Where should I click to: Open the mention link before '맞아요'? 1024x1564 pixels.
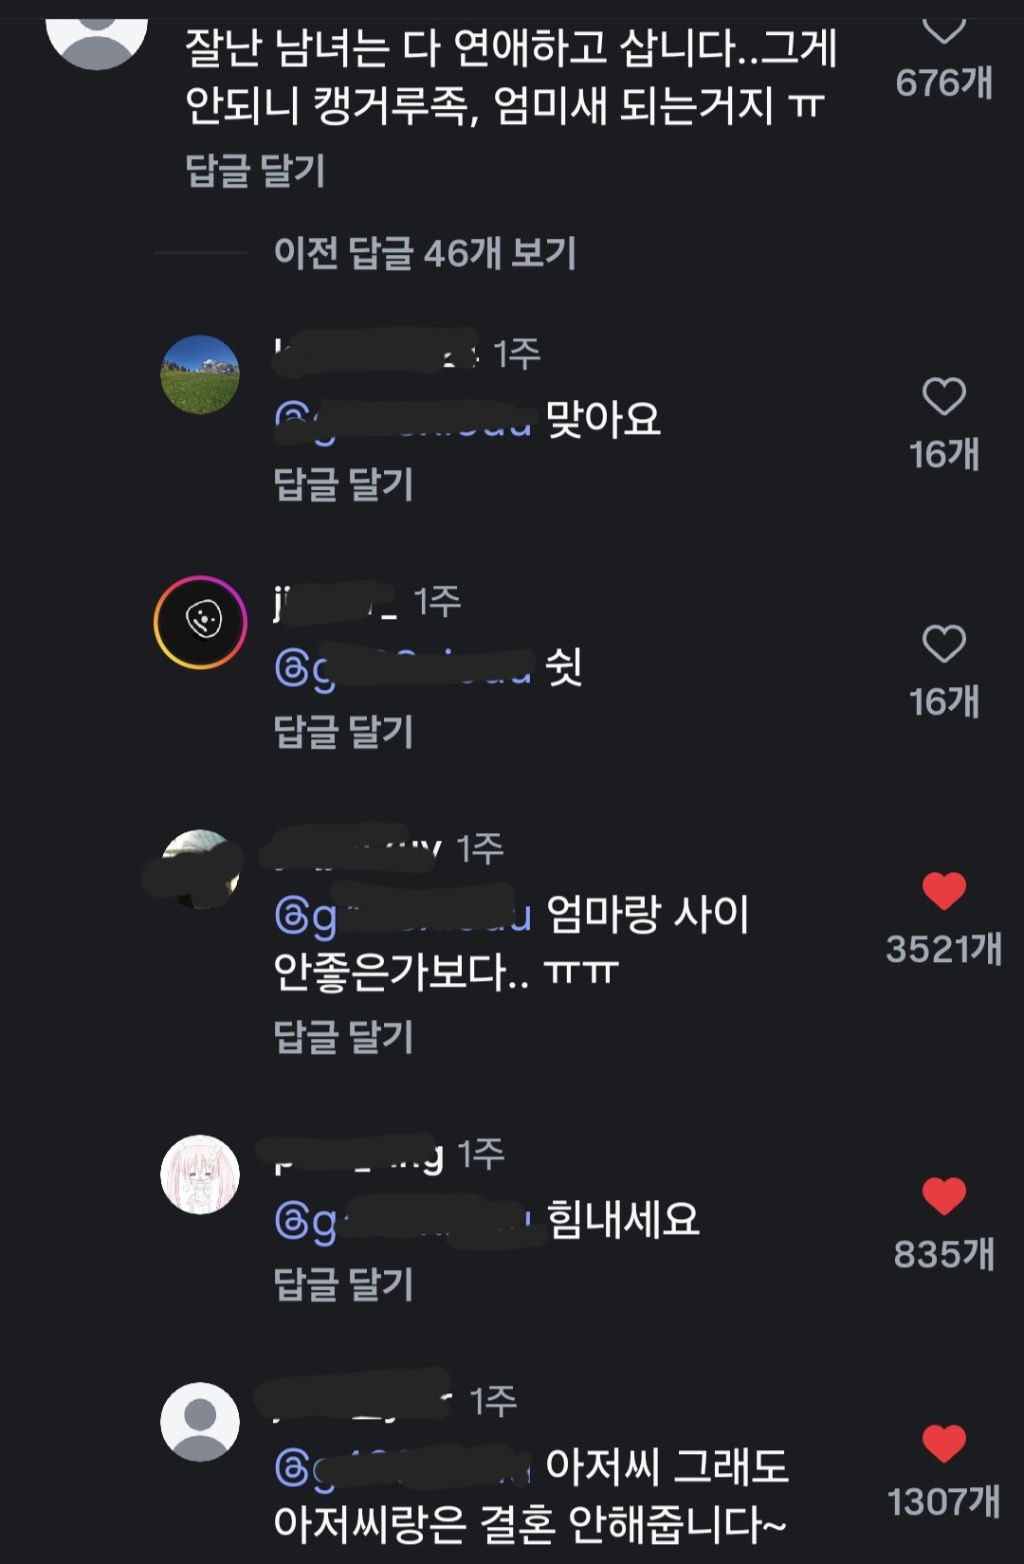(x=404, y=421)
